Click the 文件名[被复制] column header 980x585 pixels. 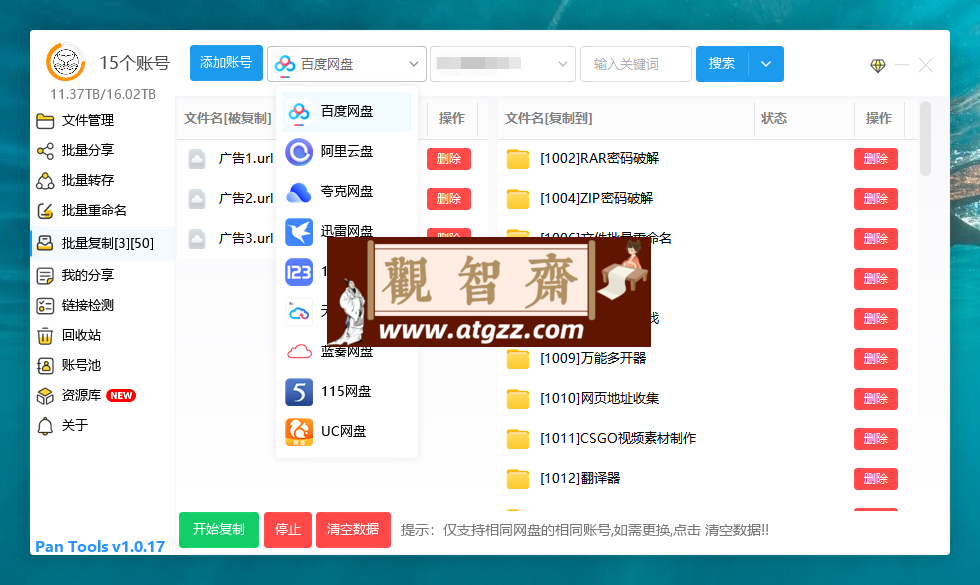[x=228, y=118]
